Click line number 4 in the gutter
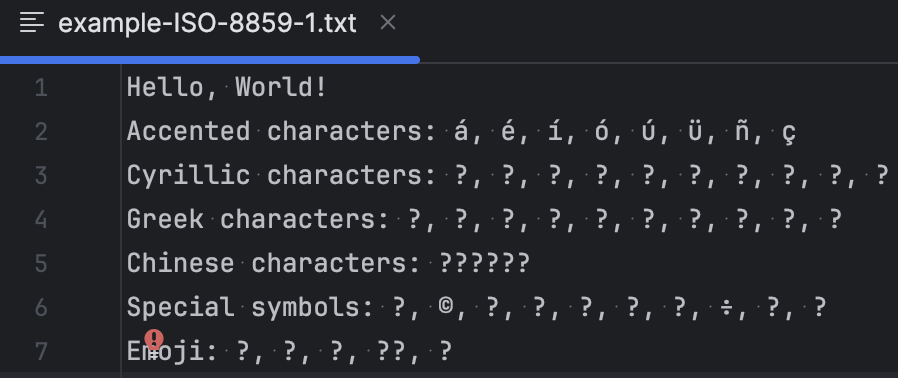898x378 pixels. [41, 219]
